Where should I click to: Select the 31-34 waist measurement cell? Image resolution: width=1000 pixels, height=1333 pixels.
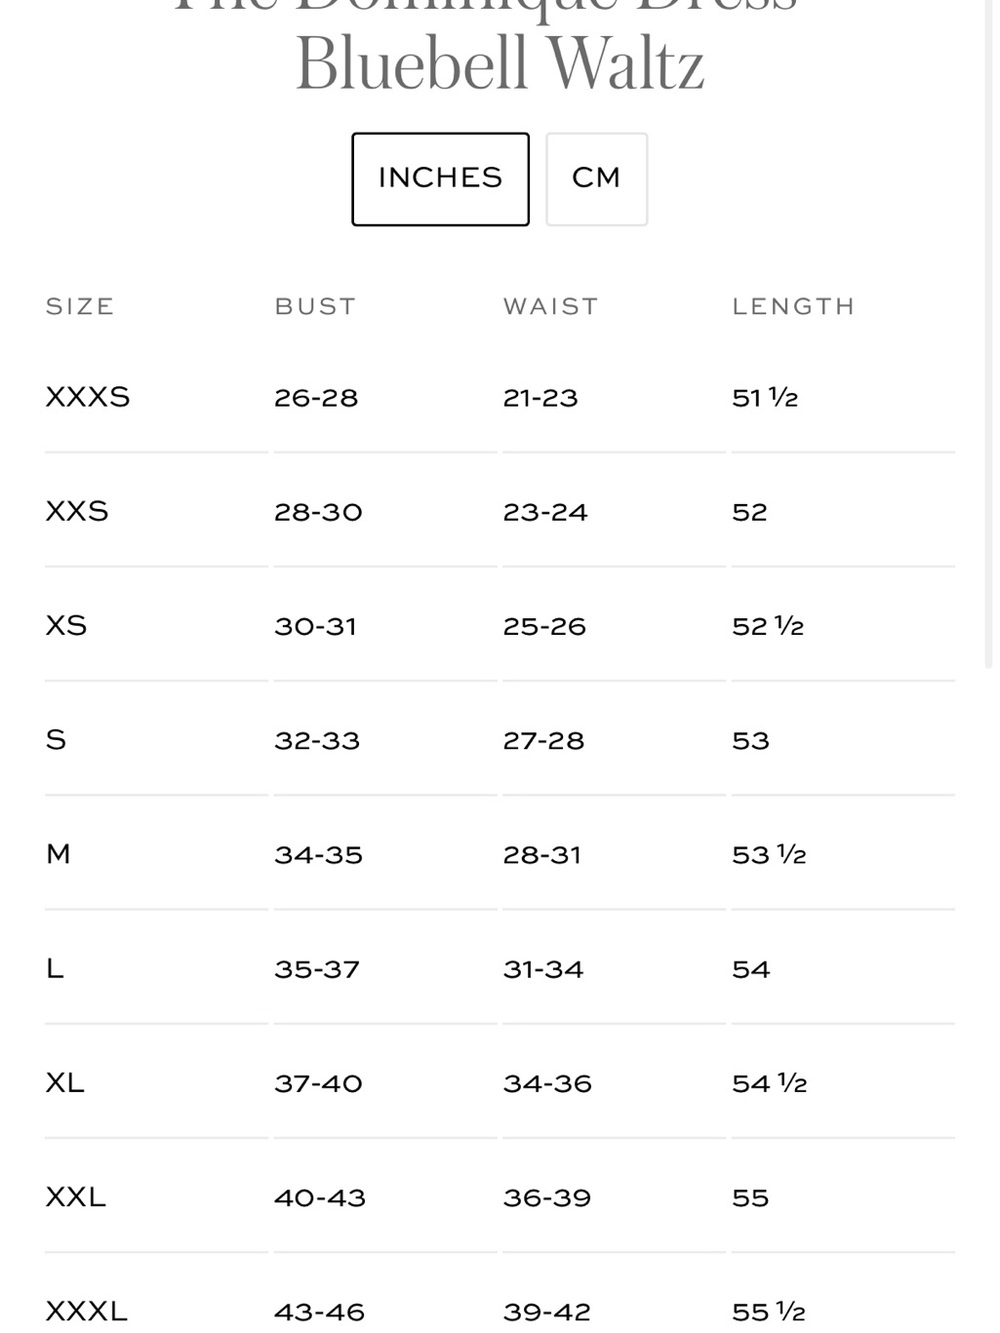coord(543,968)
